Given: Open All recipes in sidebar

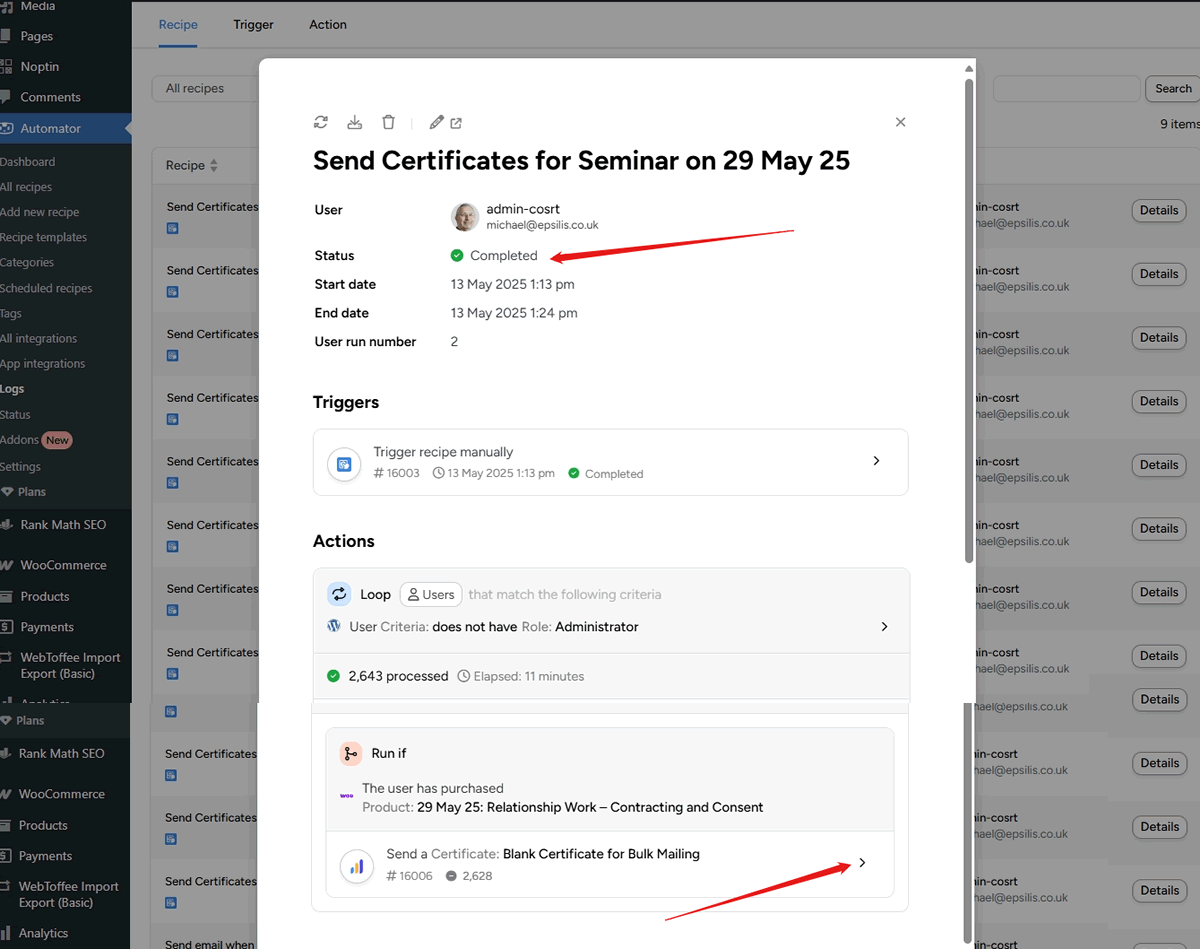Looking at the screenshot, I should tap(26, 187).
